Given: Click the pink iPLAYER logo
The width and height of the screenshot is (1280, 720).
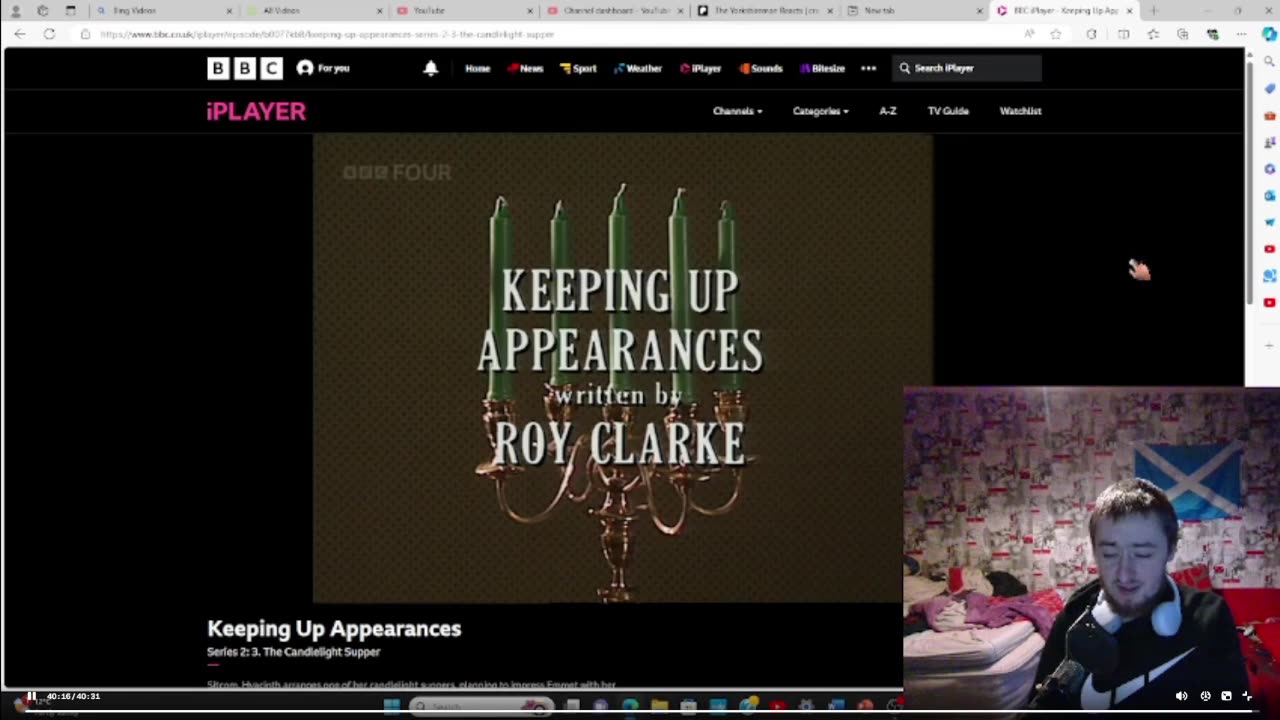Looking at the screenshot, I should coord(256,111).
